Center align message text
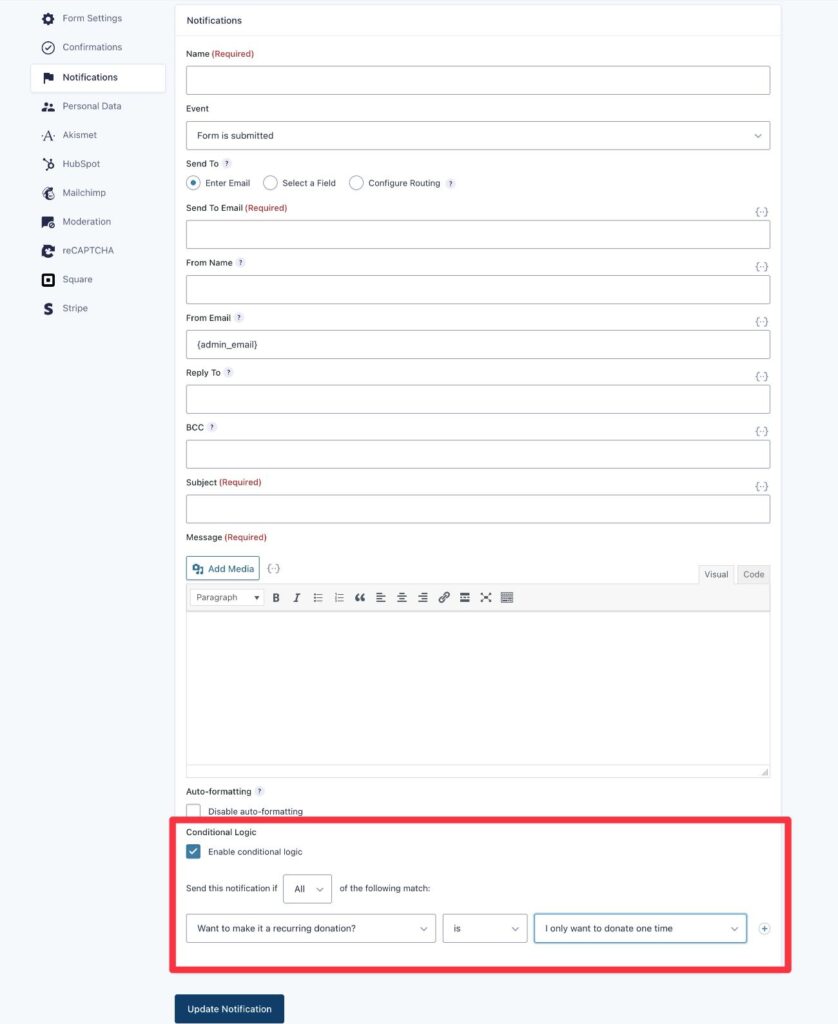The height and width of the screenshot is (1024, 838). (x=402, y=598)
